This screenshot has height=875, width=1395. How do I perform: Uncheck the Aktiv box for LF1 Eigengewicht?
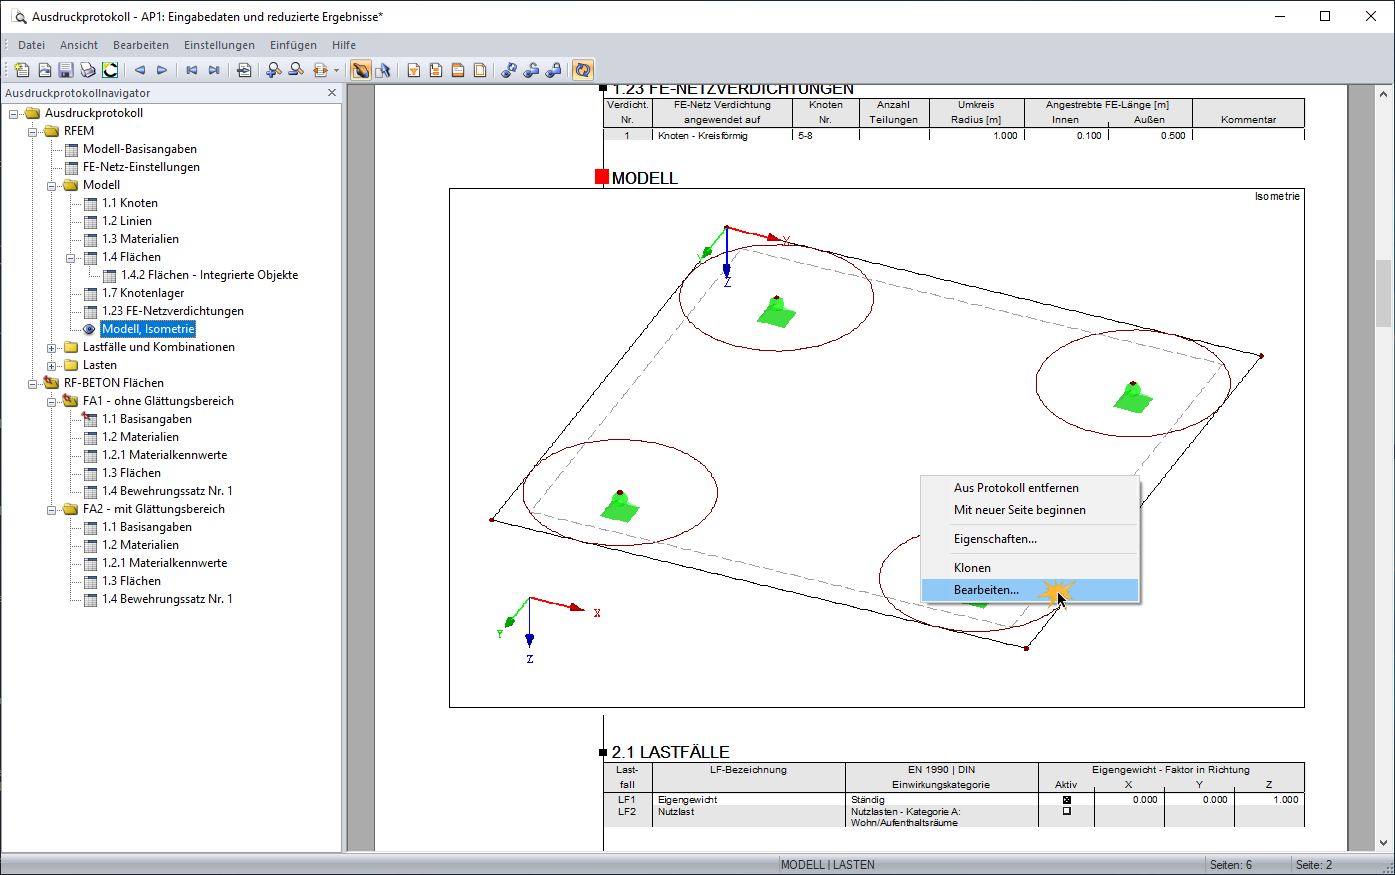1066,800
